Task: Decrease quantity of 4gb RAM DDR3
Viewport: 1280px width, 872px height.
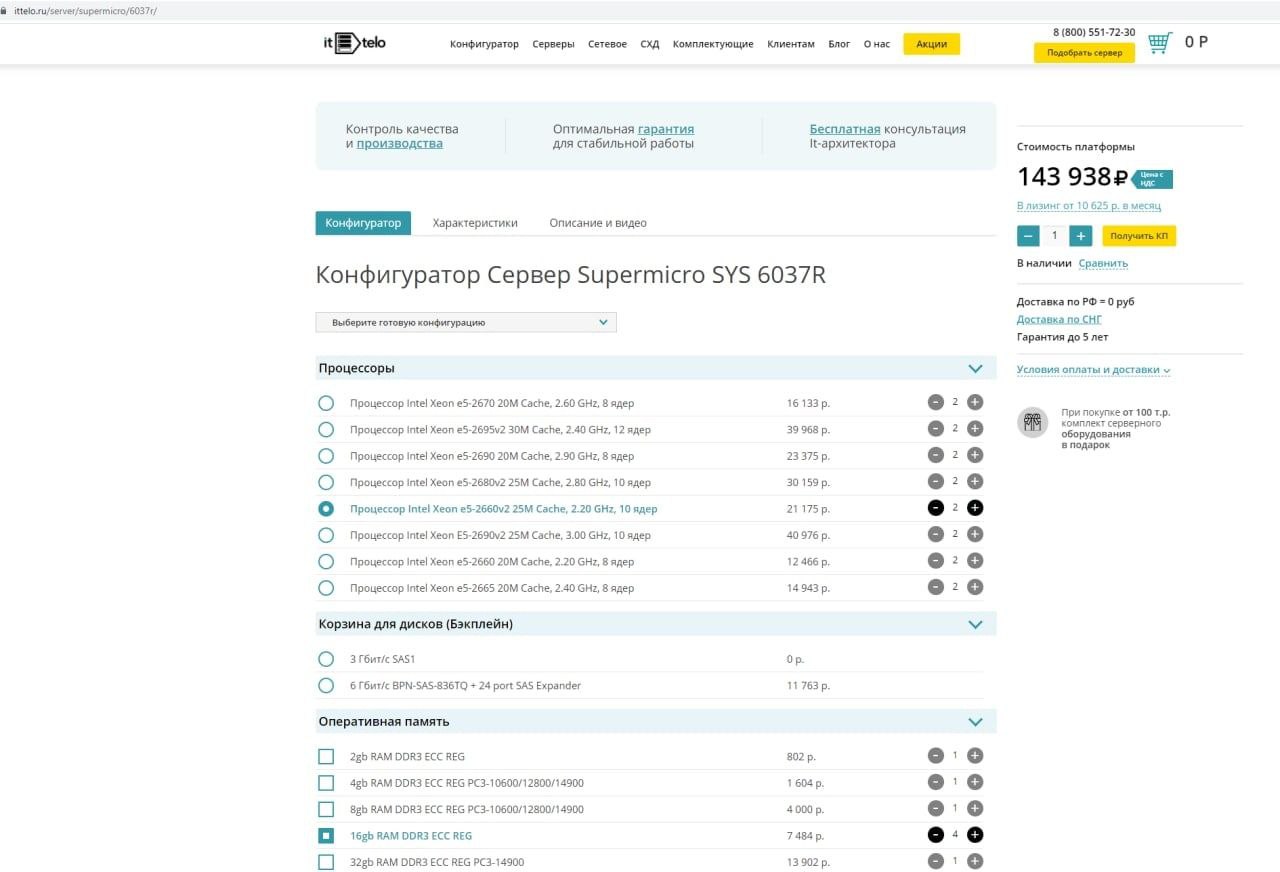Action: coord(936,782)
